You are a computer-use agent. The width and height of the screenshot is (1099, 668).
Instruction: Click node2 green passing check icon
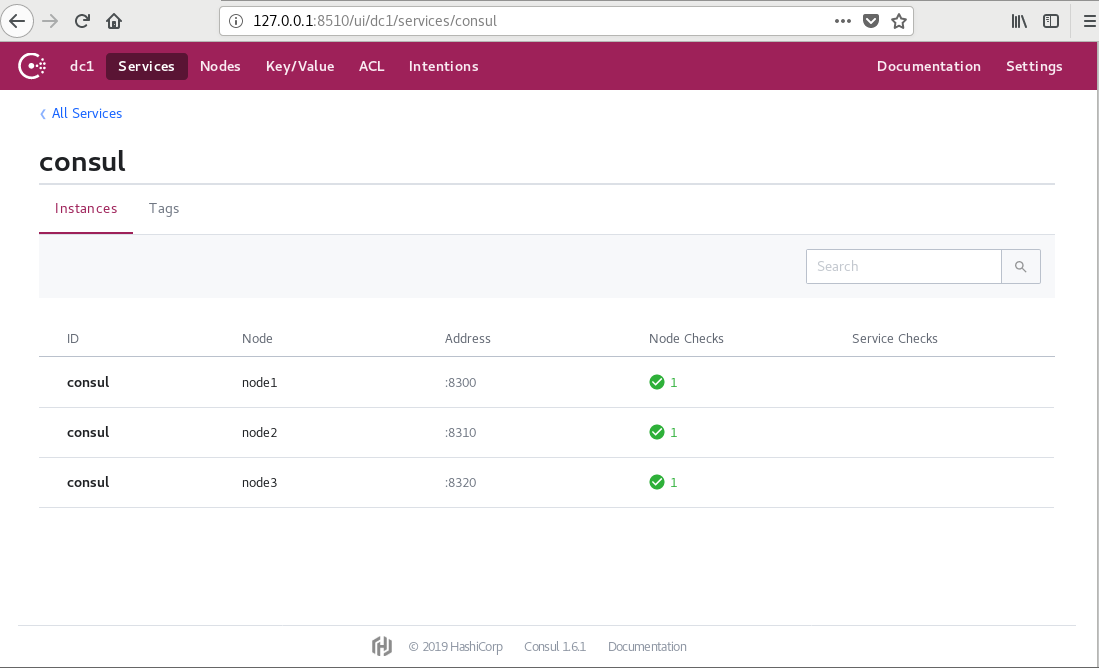pyautogui.click(x=657, y=432)
